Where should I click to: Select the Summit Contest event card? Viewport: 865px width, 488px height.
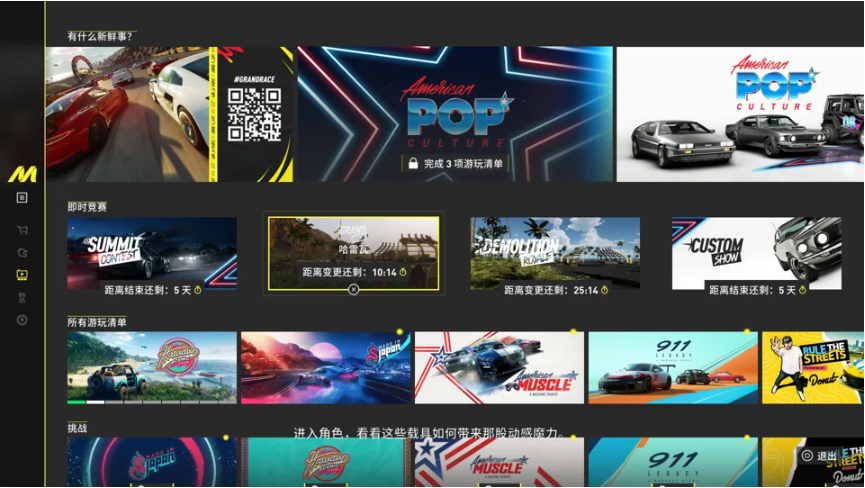(x=152, y=254)
